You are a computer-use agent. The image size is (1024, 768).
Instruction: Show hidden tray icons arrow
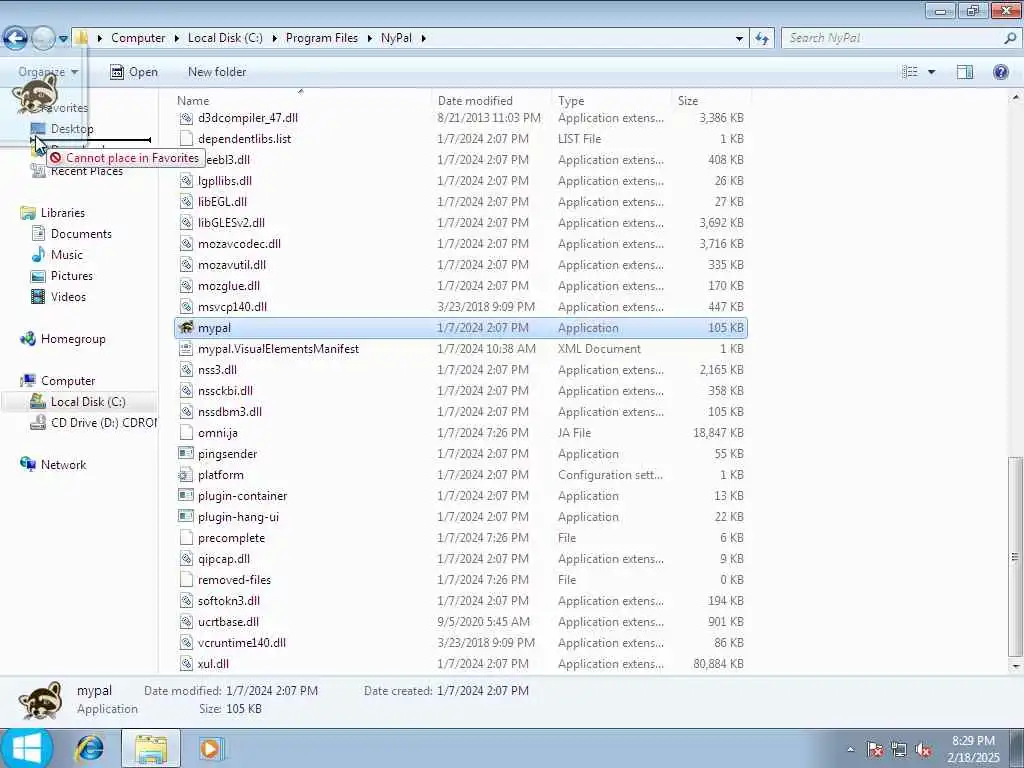850,749
